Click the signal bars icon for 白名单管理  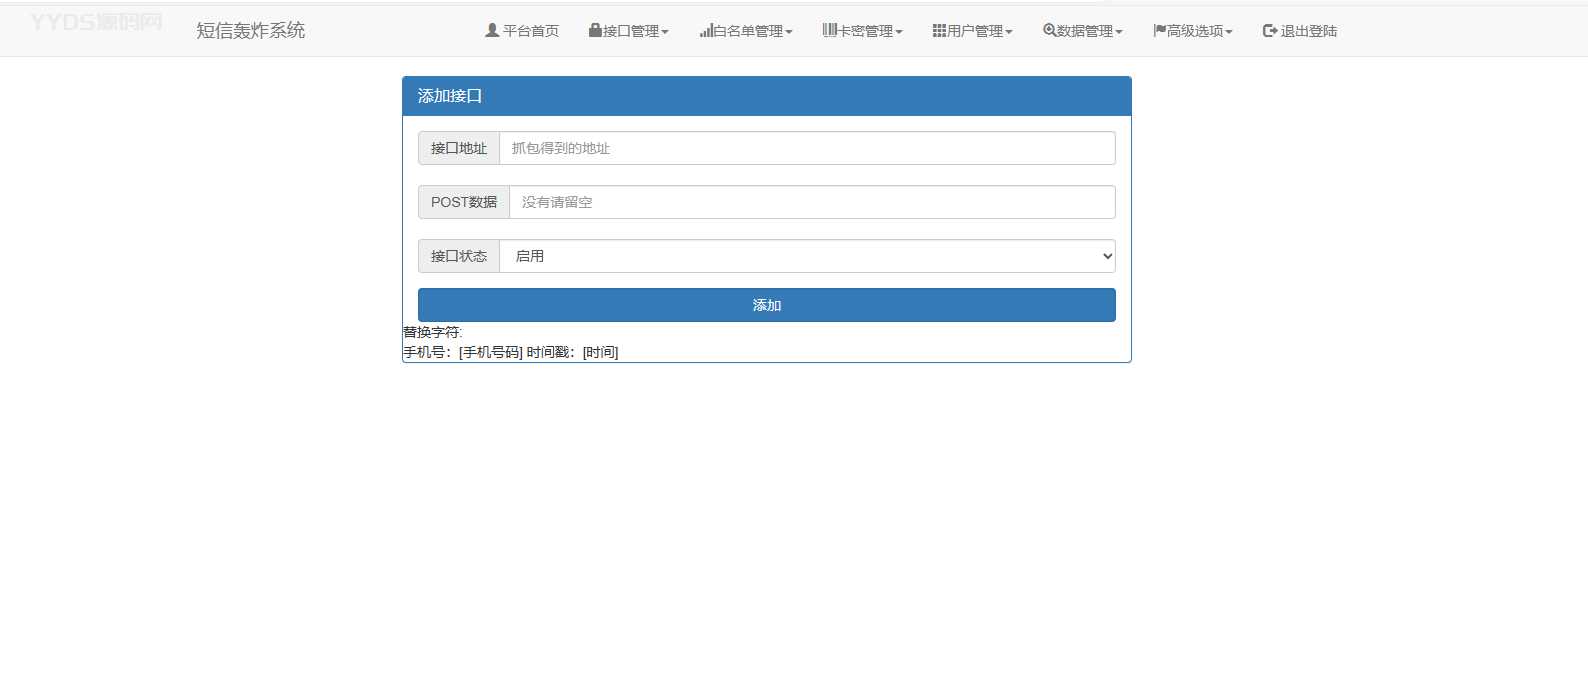706,31
